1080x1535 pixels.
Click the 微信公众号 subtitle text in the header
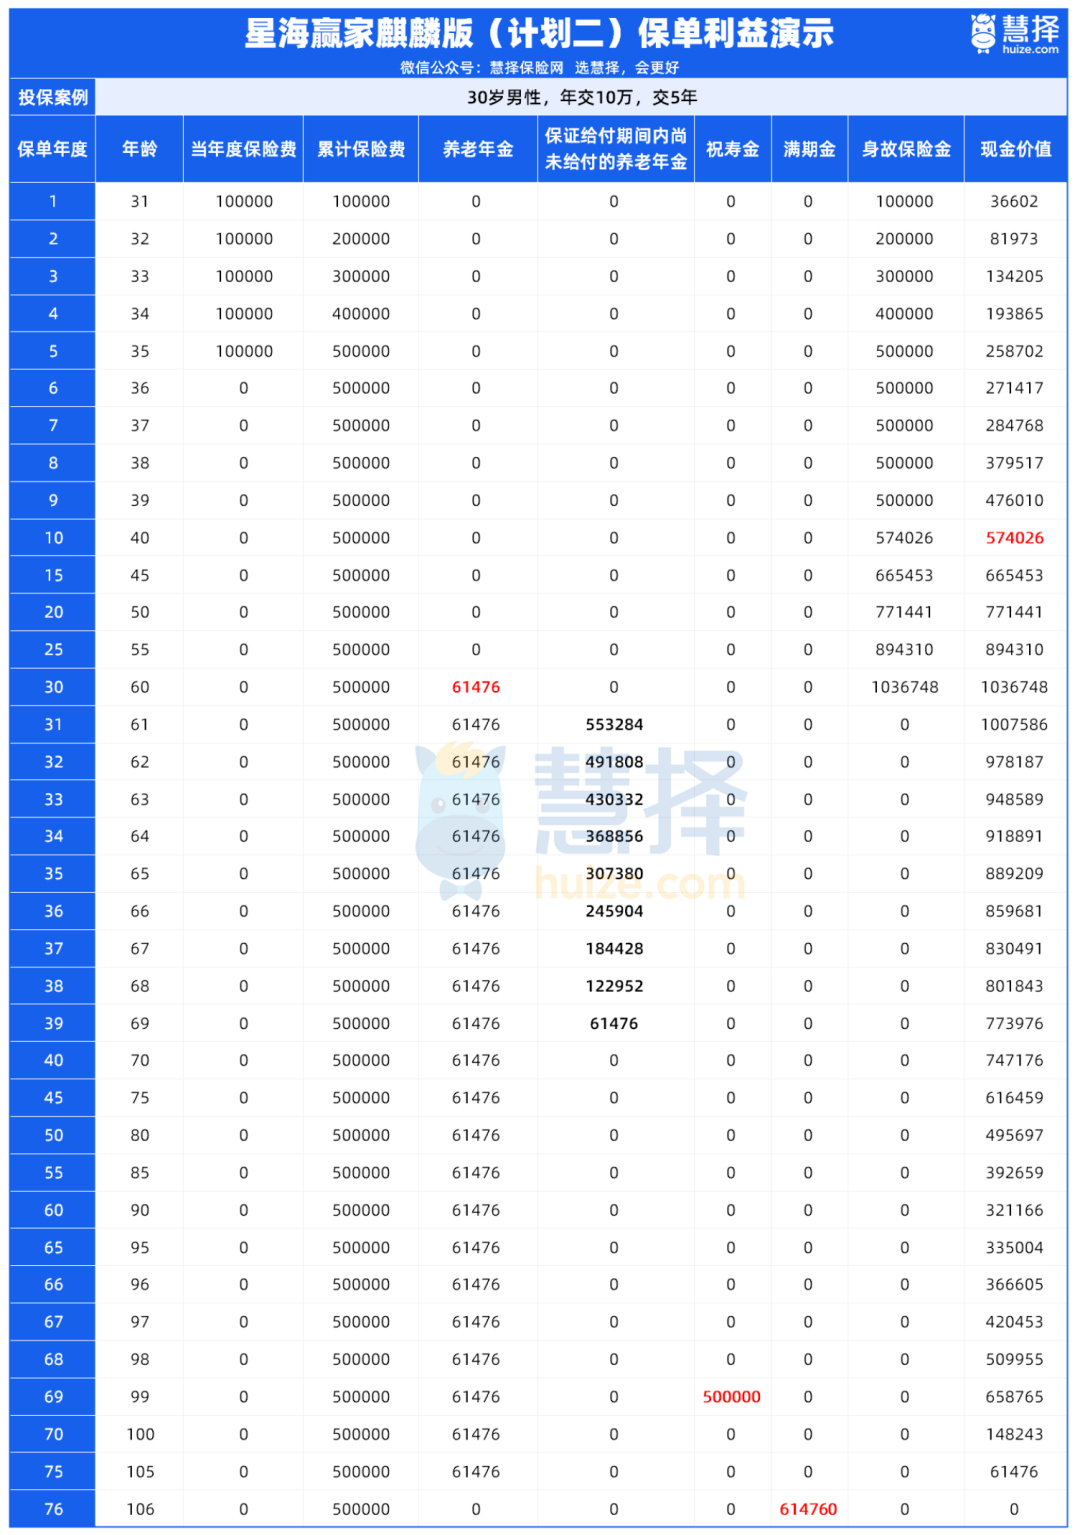tap(539, 68)
